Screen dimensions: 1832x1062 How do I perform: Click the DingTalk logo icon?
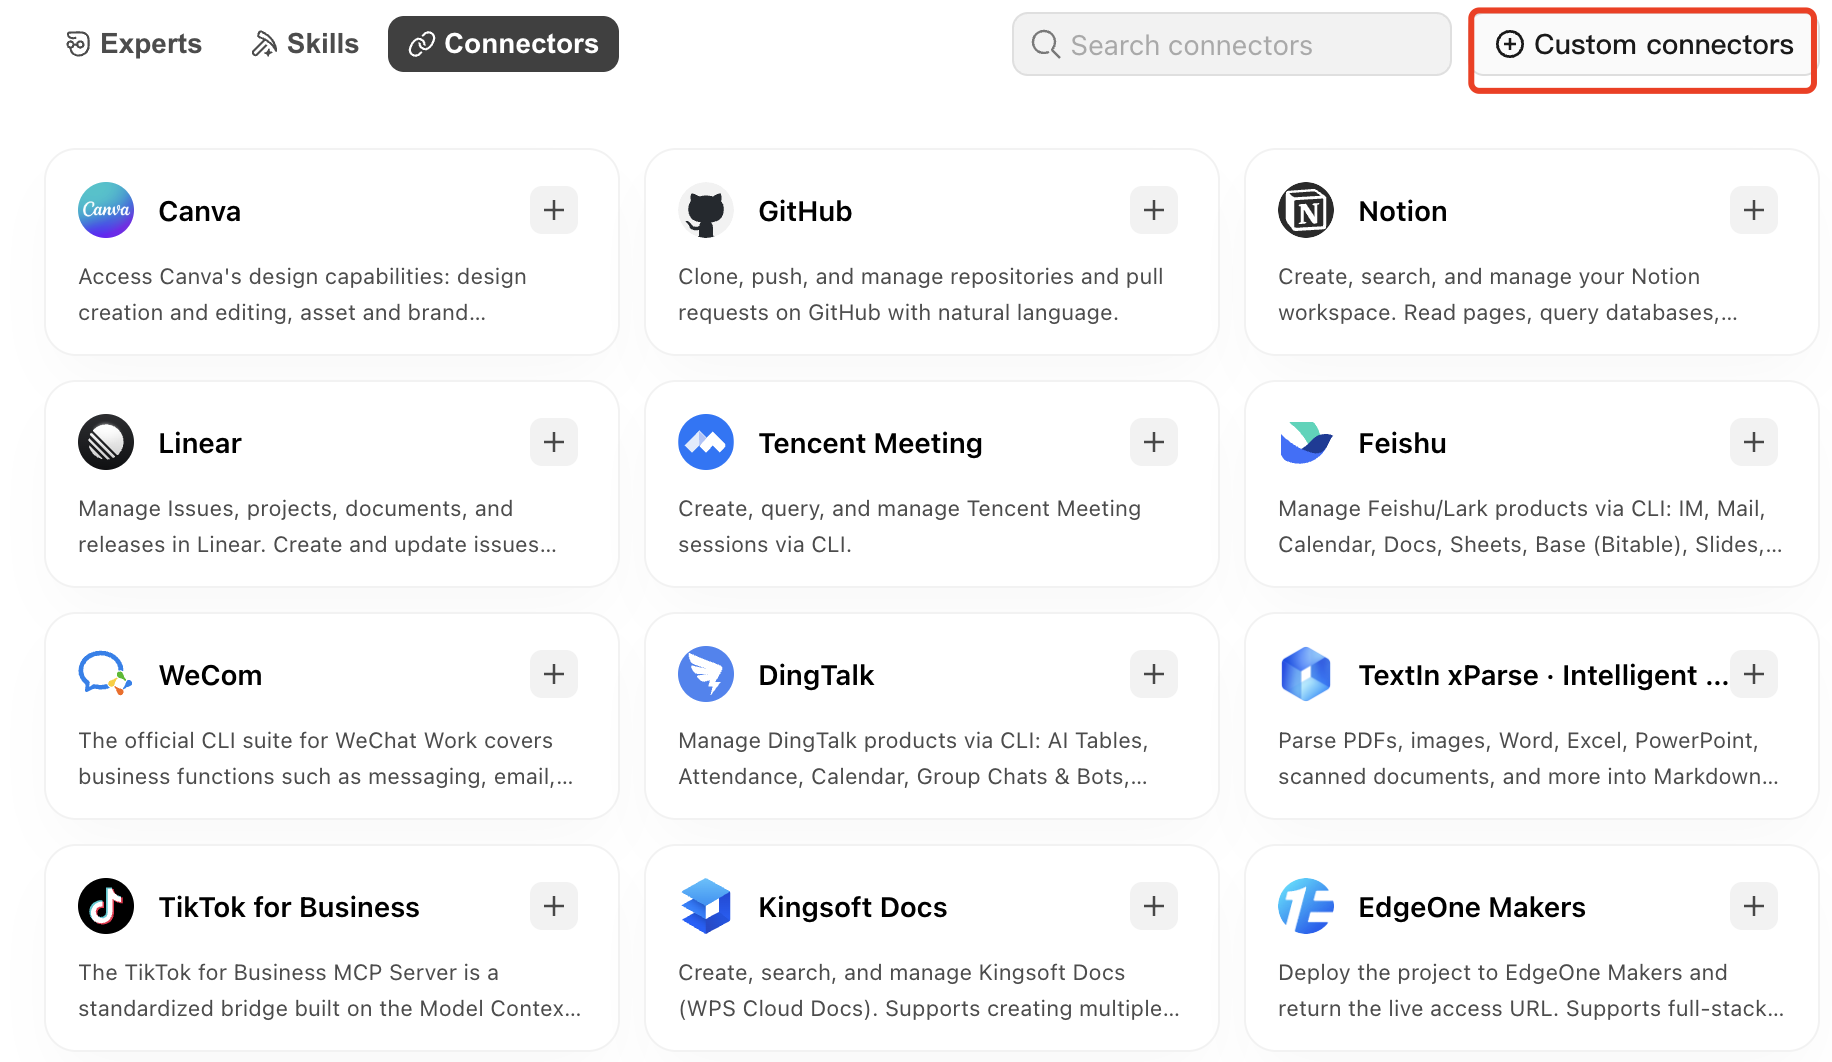click(x=706, y=674)
